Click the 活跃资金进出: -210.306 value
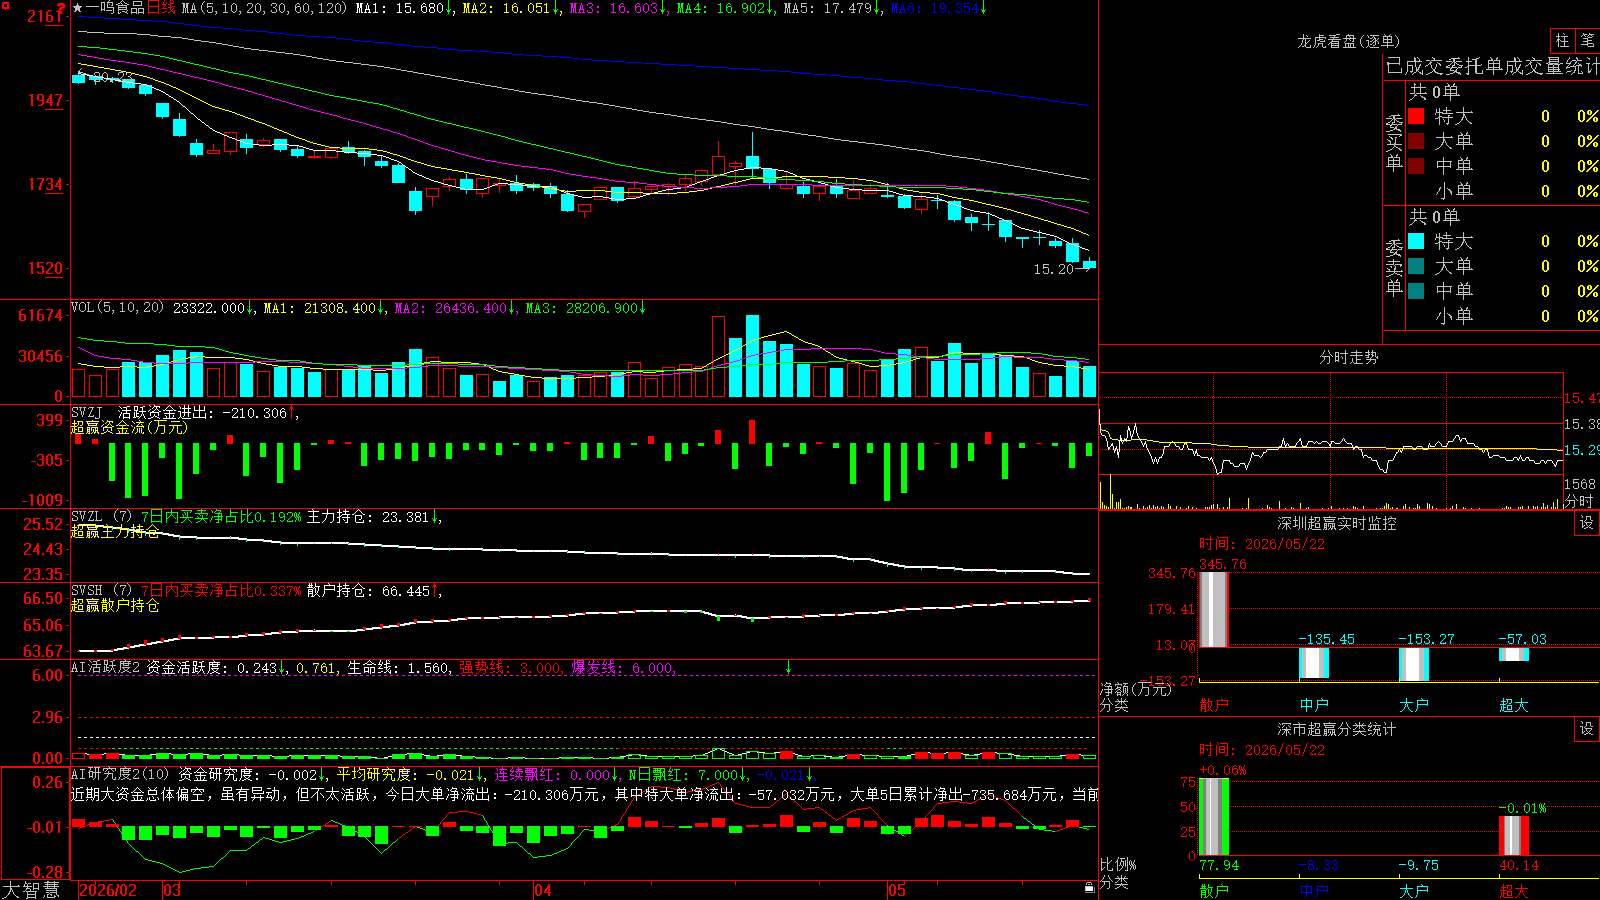 203,412
